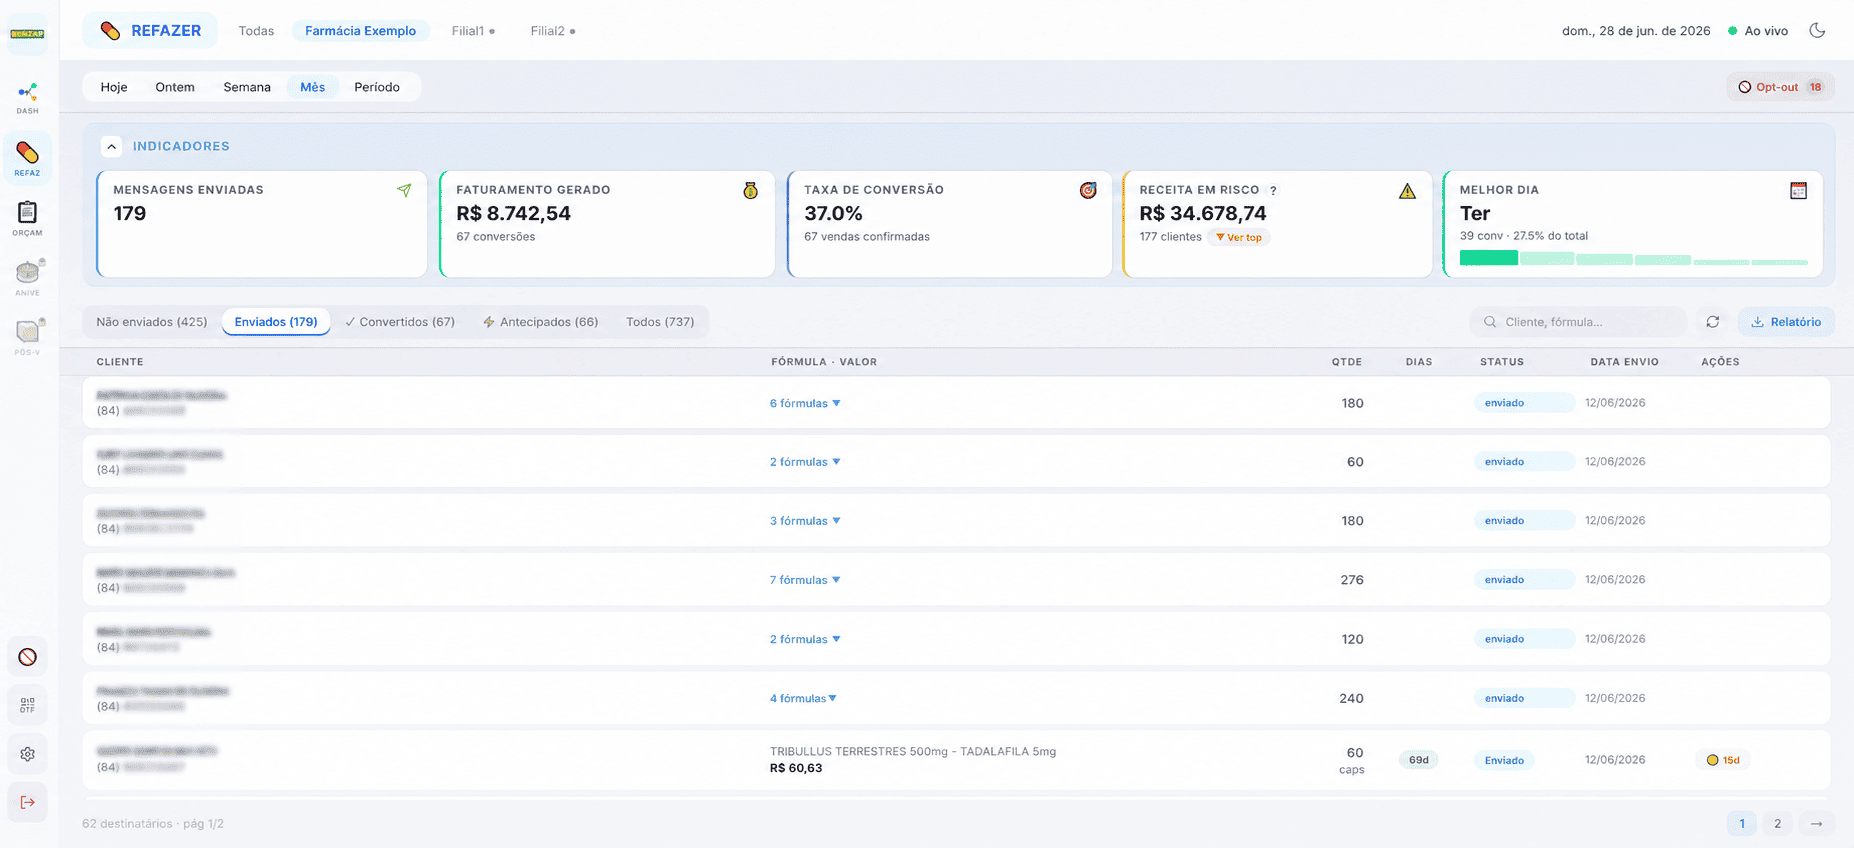Open settings gear in sidebar
The image size is (1854, 848).
28,754
